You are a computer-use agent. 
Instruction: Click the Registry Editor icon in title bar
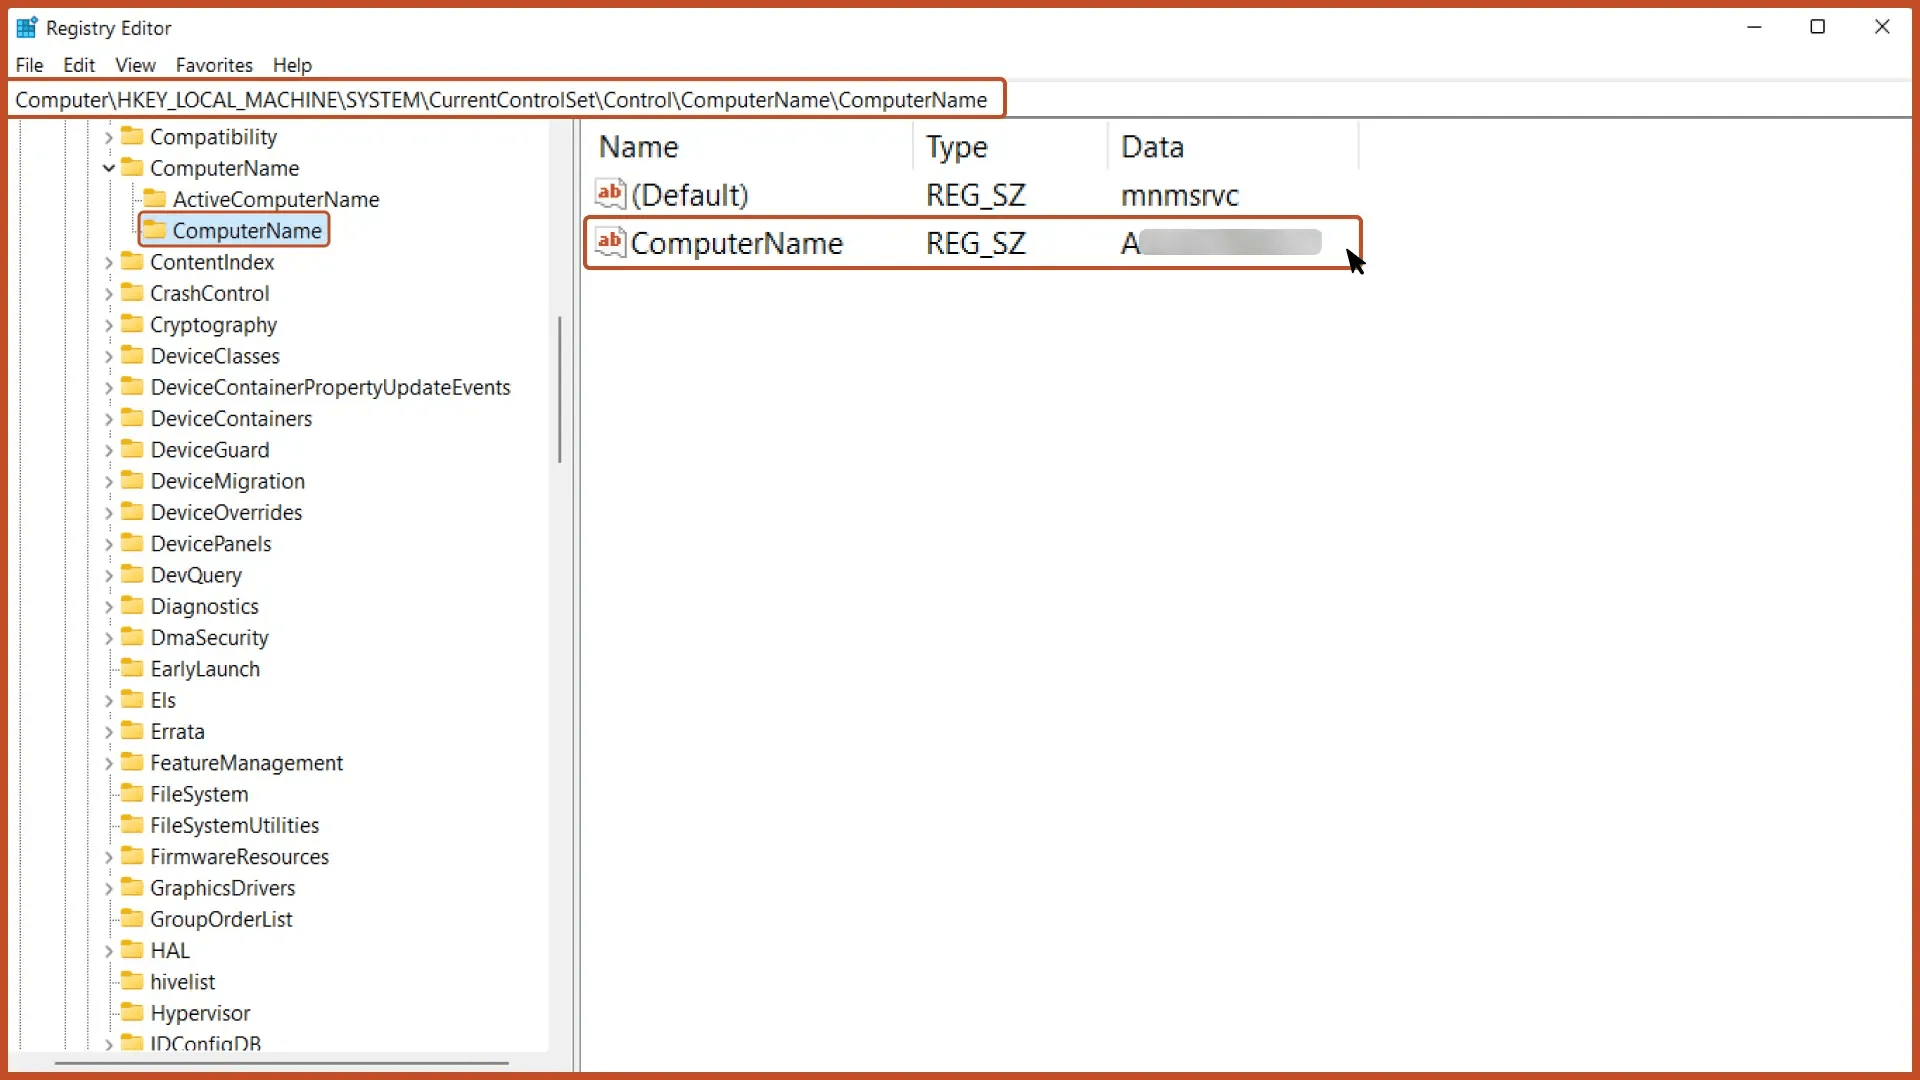(27, 27)
